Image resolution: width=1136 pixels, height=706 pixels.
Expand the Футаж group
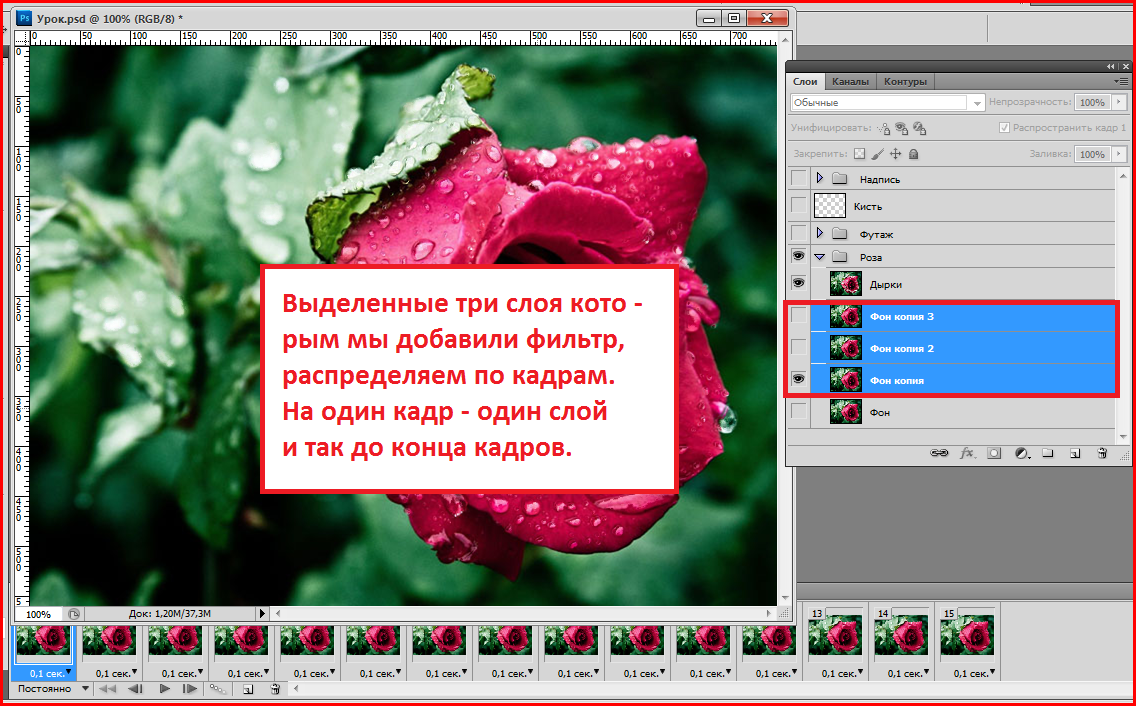point(820,233)
